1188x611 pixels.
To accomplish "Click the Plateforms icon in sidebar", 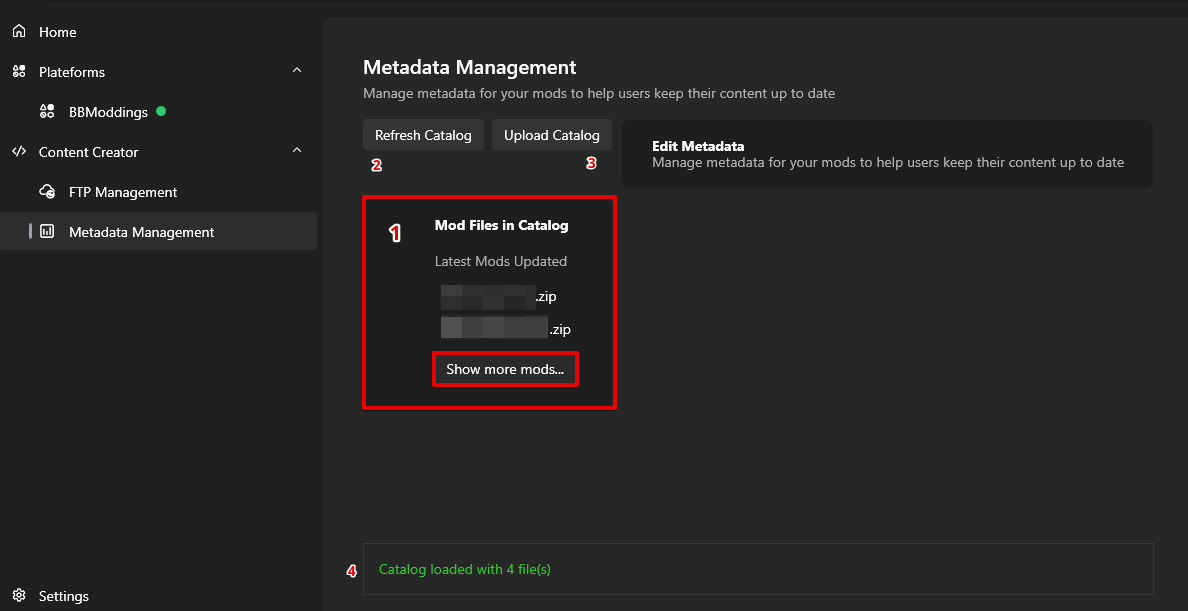I will click(18, 72).
